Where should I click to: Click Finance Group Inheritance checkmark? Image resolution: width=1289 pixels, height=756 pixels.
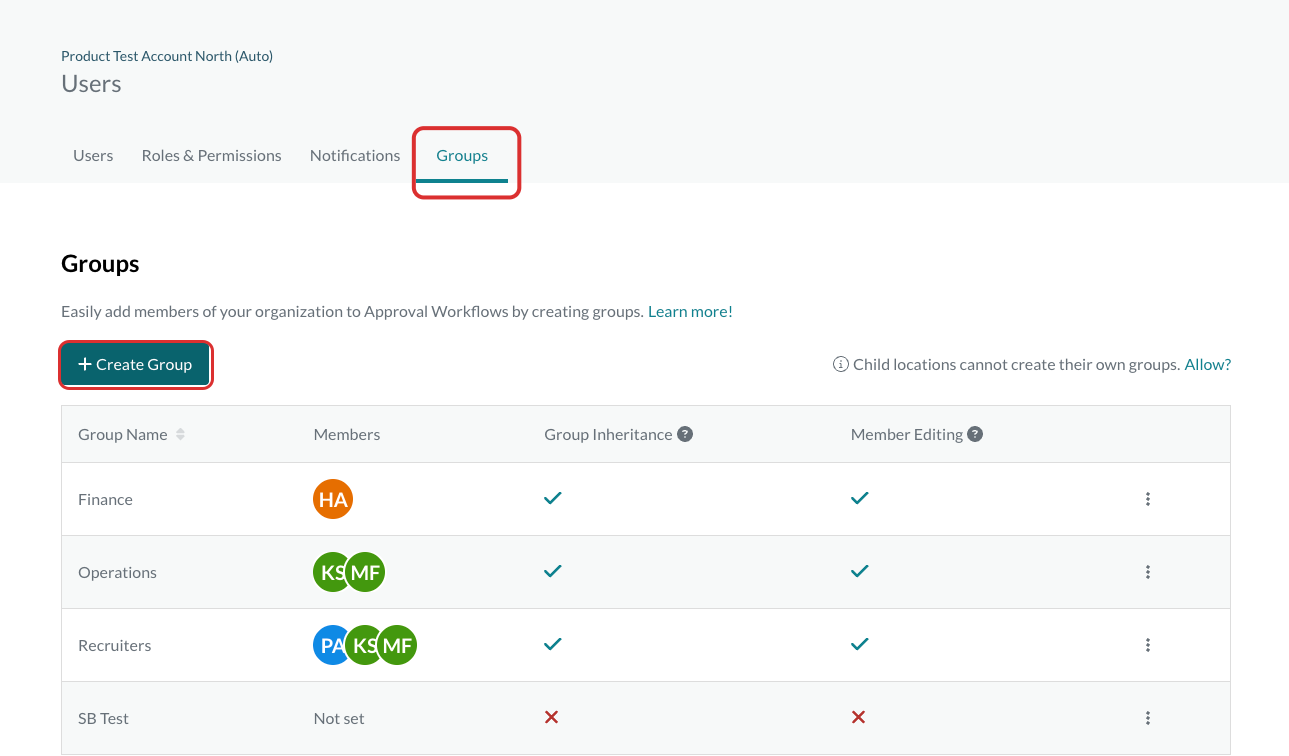coord(553,497)
